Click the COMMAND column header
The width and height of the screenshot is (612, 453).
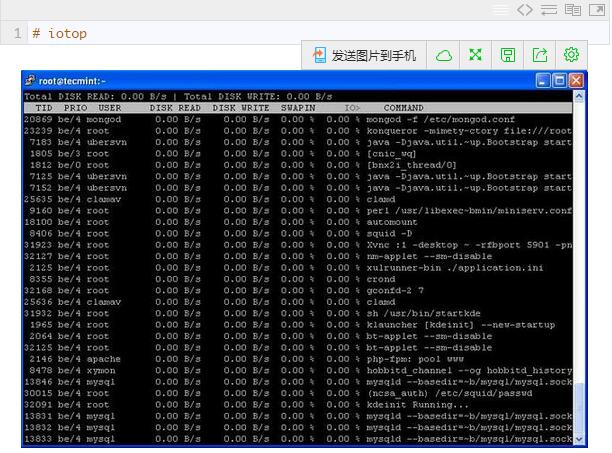(x=403, y=108)
